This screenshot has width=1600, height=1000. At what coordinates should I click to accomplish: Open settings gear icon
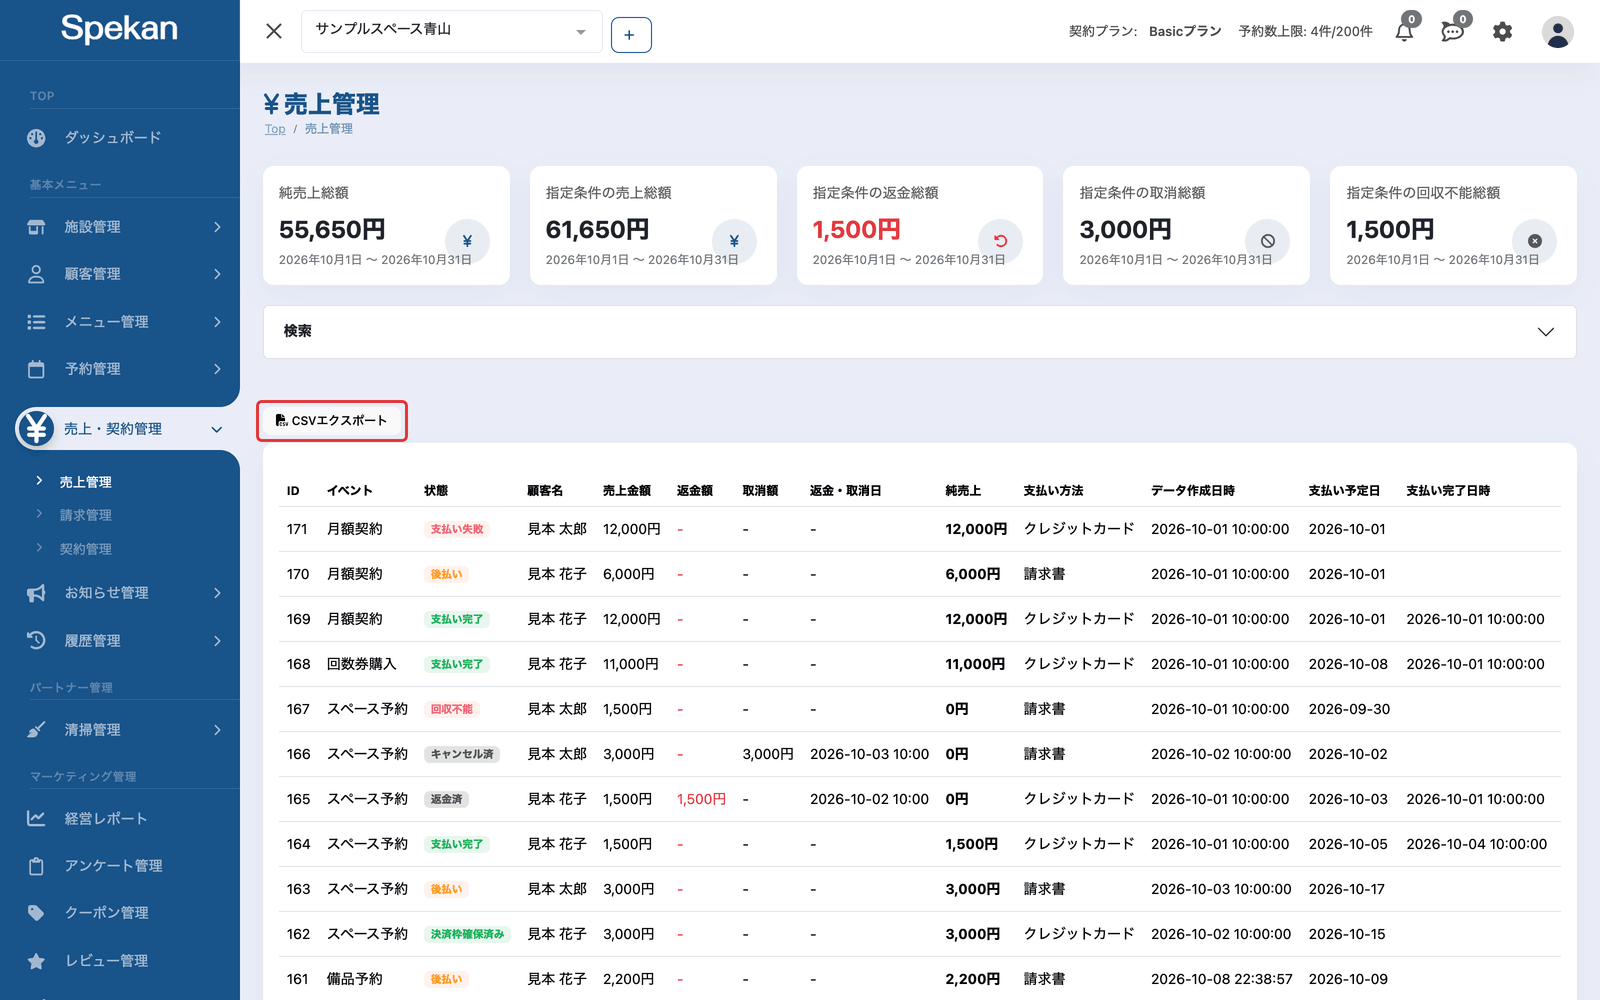1502,32
